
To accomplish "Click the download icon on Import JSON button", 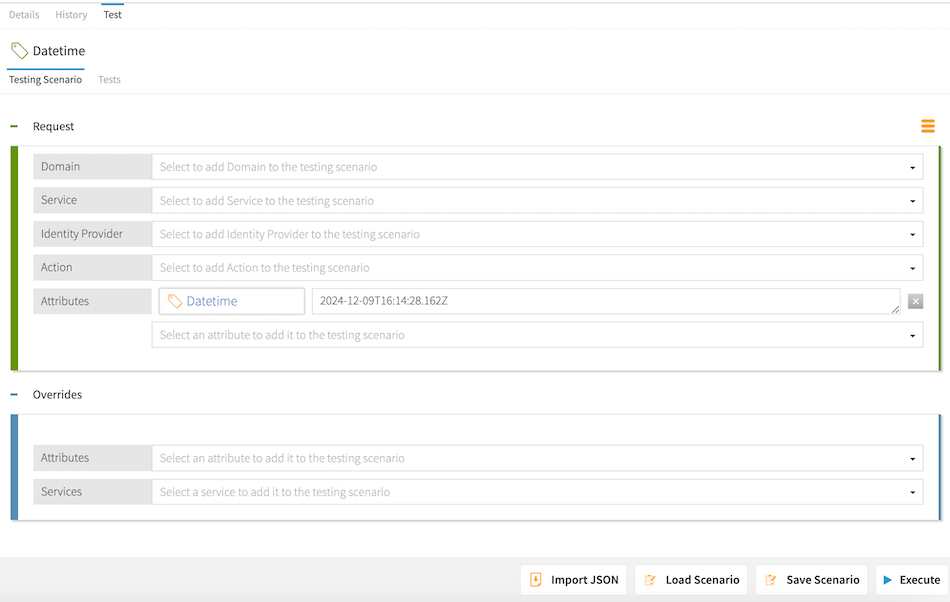I will [539, 579].
